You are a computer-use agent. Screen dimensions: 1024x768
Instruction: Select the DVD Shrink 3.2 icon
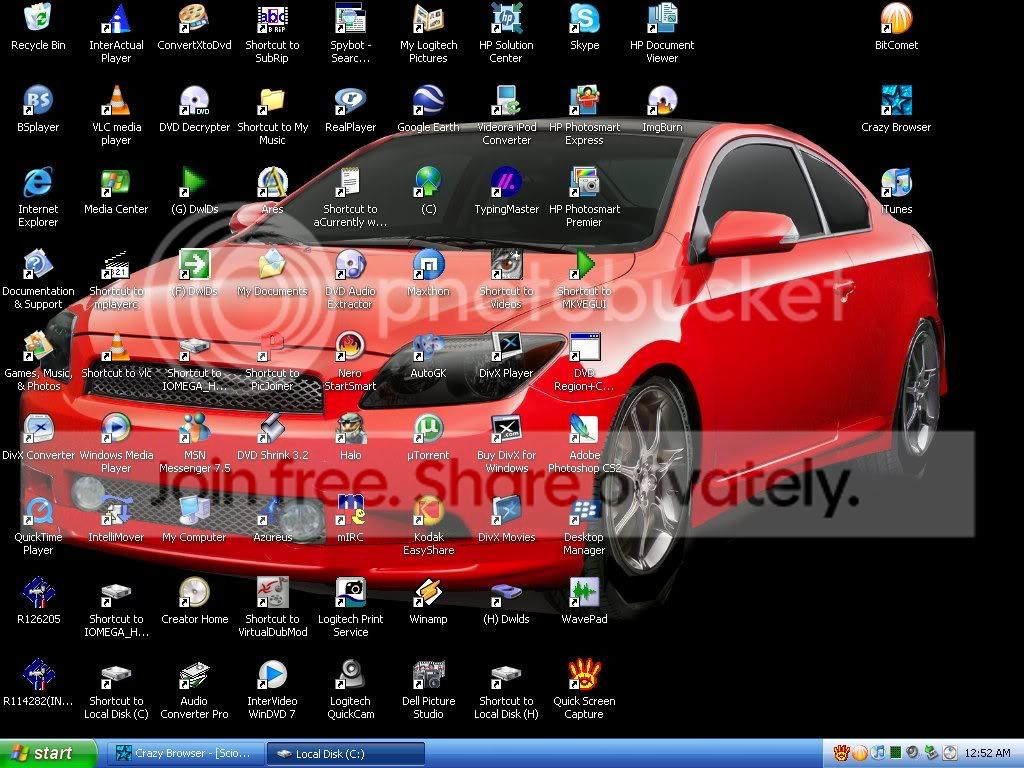pos(272,430)
